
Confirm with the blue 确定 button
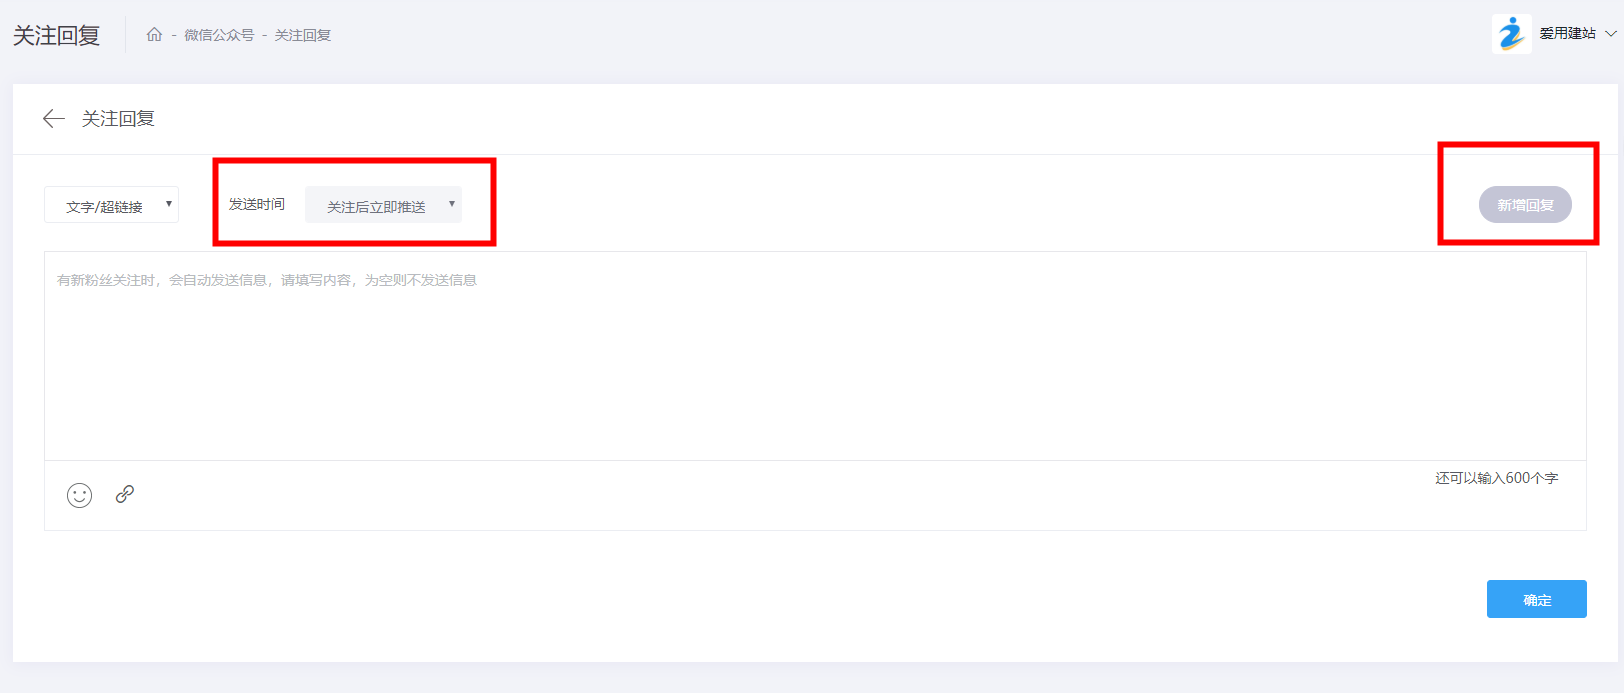[x=1536, y=599]
